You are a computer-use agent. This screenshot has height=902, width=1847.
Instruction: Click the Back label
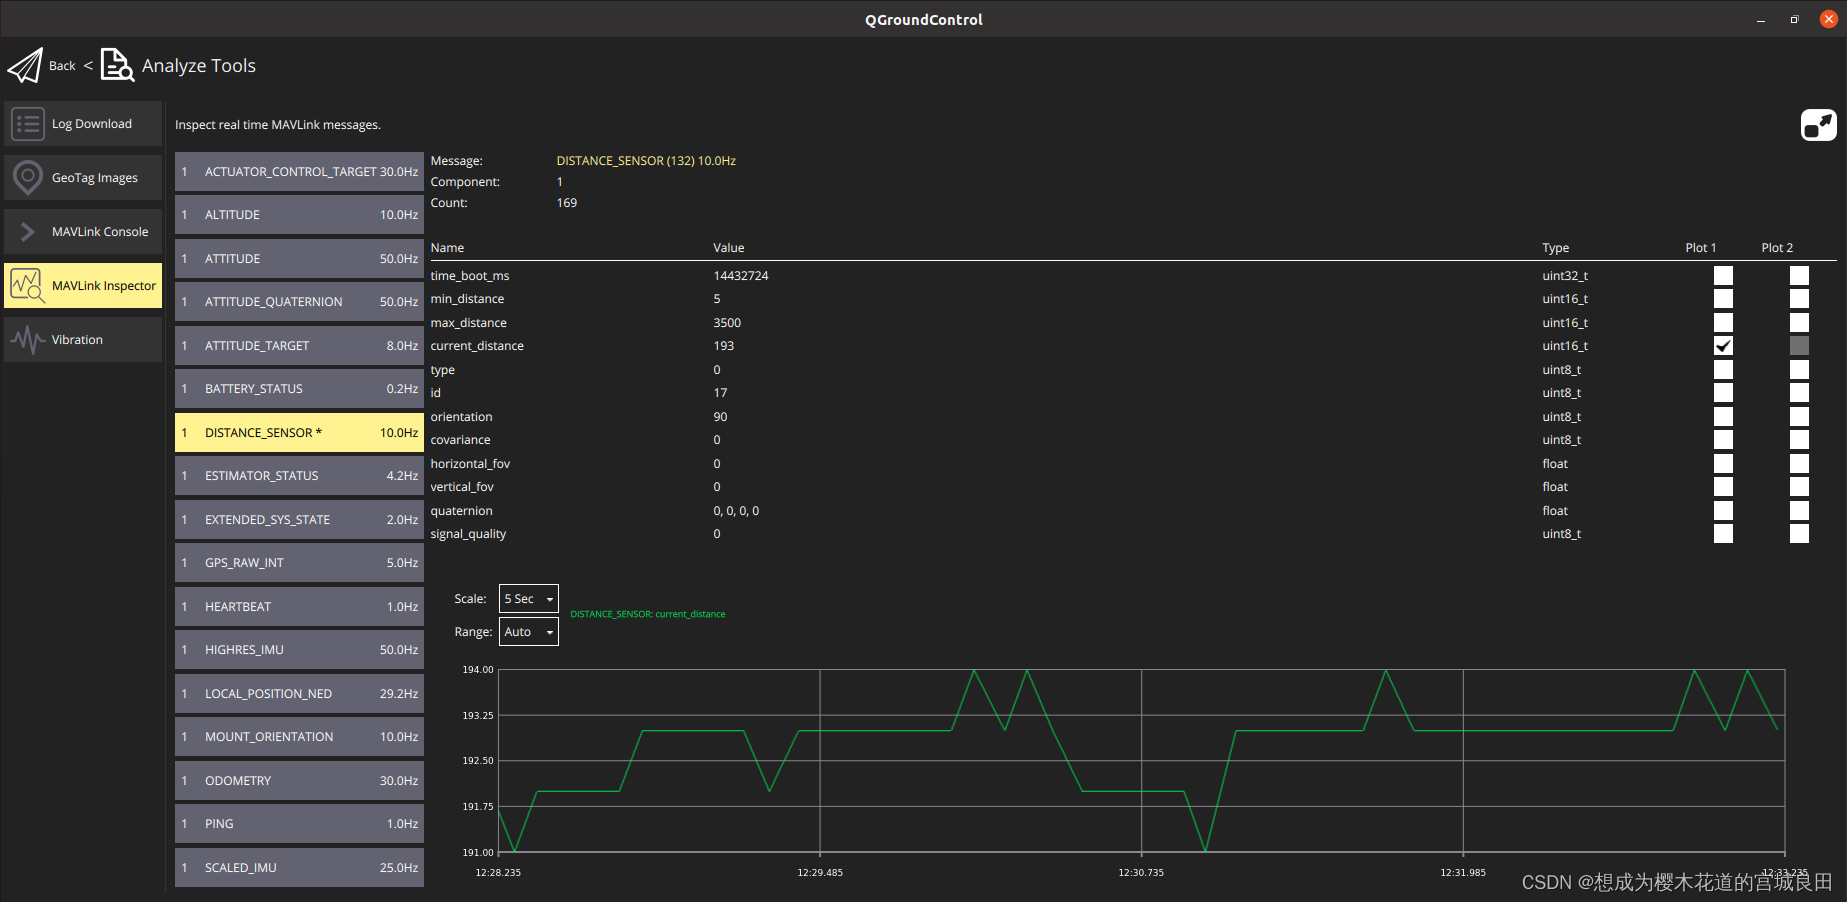pyautogui.click(x=62, y=66)
